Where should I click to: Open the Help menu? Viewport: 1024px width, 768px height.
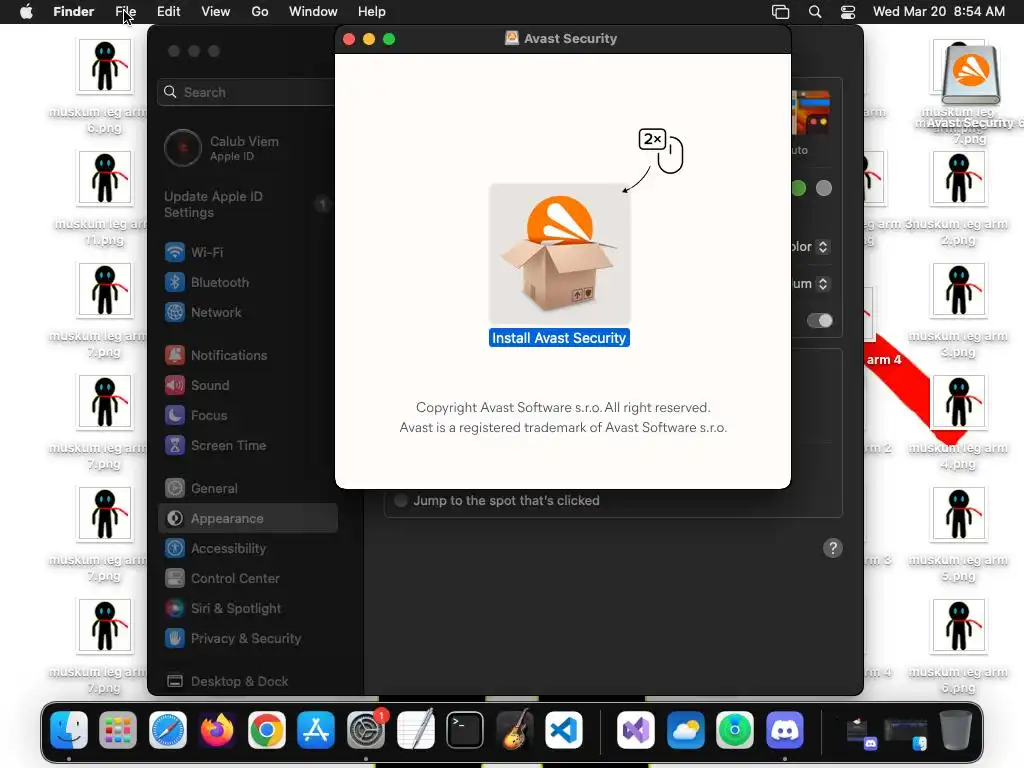coord(372,12)
